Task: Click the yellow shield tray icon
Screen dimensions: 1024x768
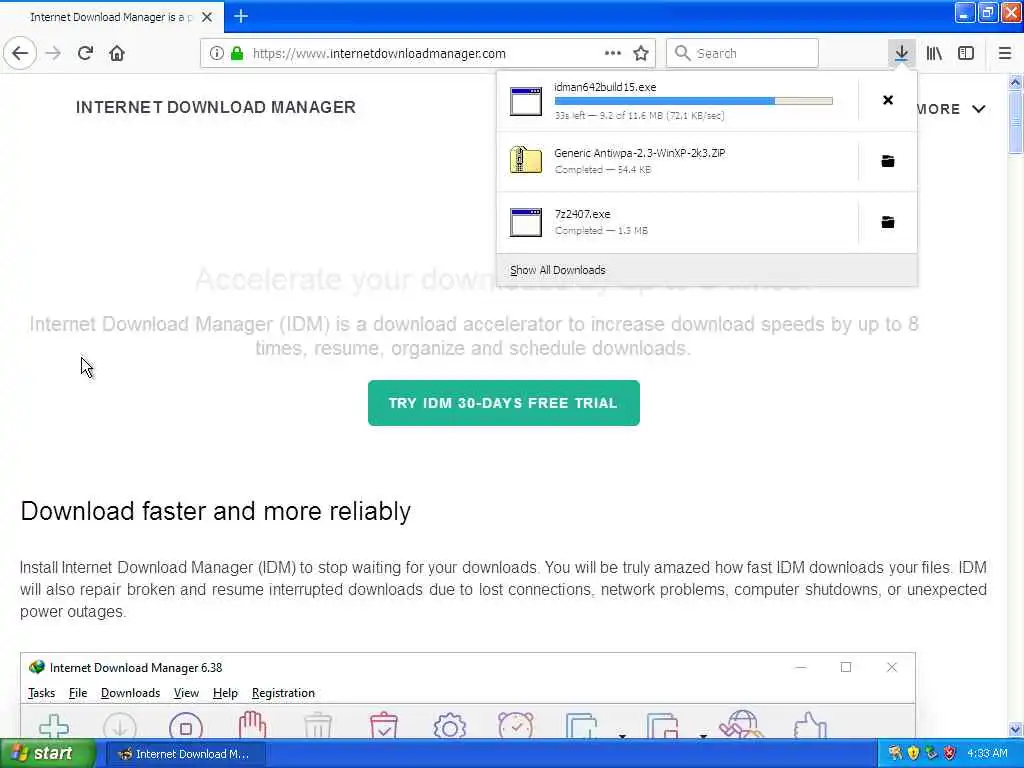Action: (913, 753)
